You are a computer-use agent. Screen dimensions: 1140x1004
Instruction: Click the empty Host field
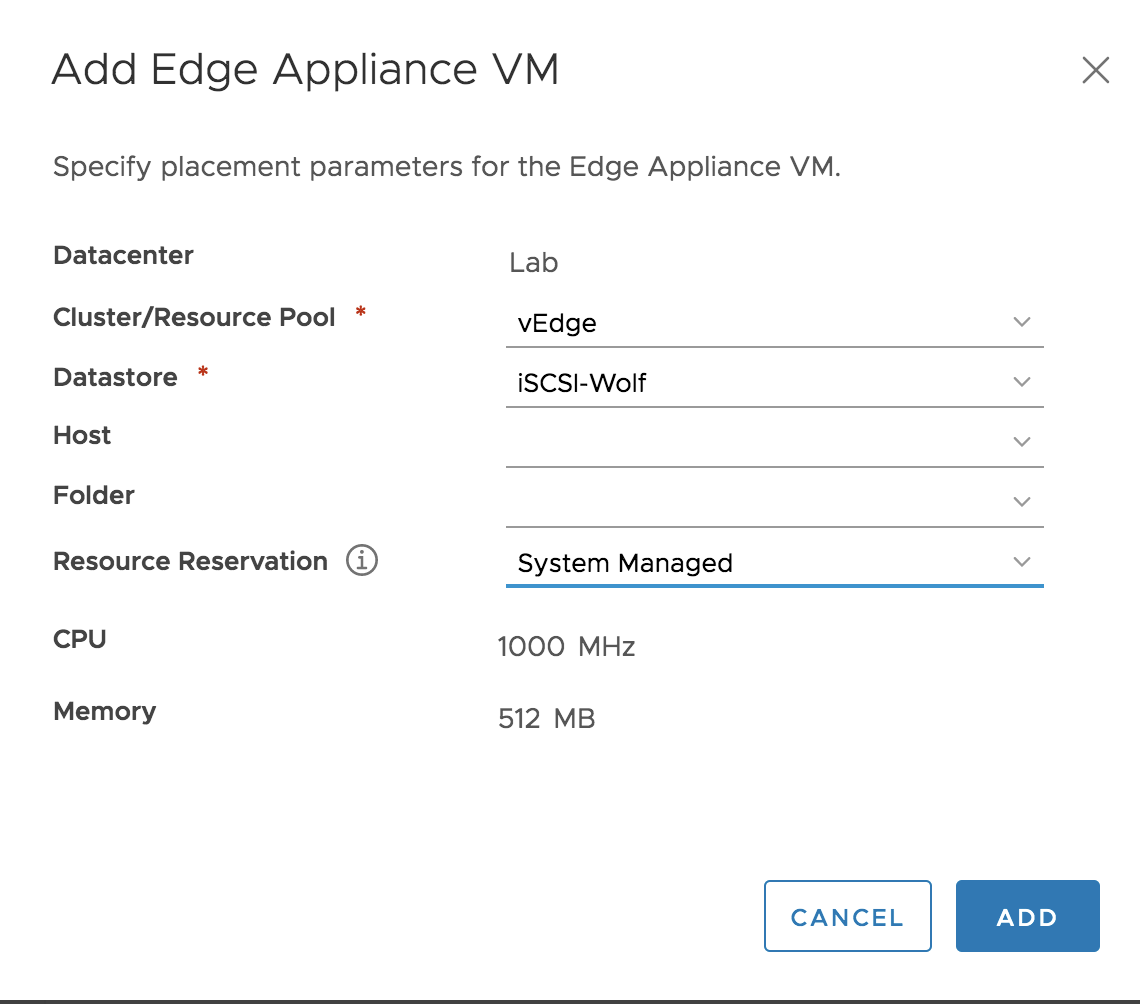pyautogui.click(x=700, y=442)
